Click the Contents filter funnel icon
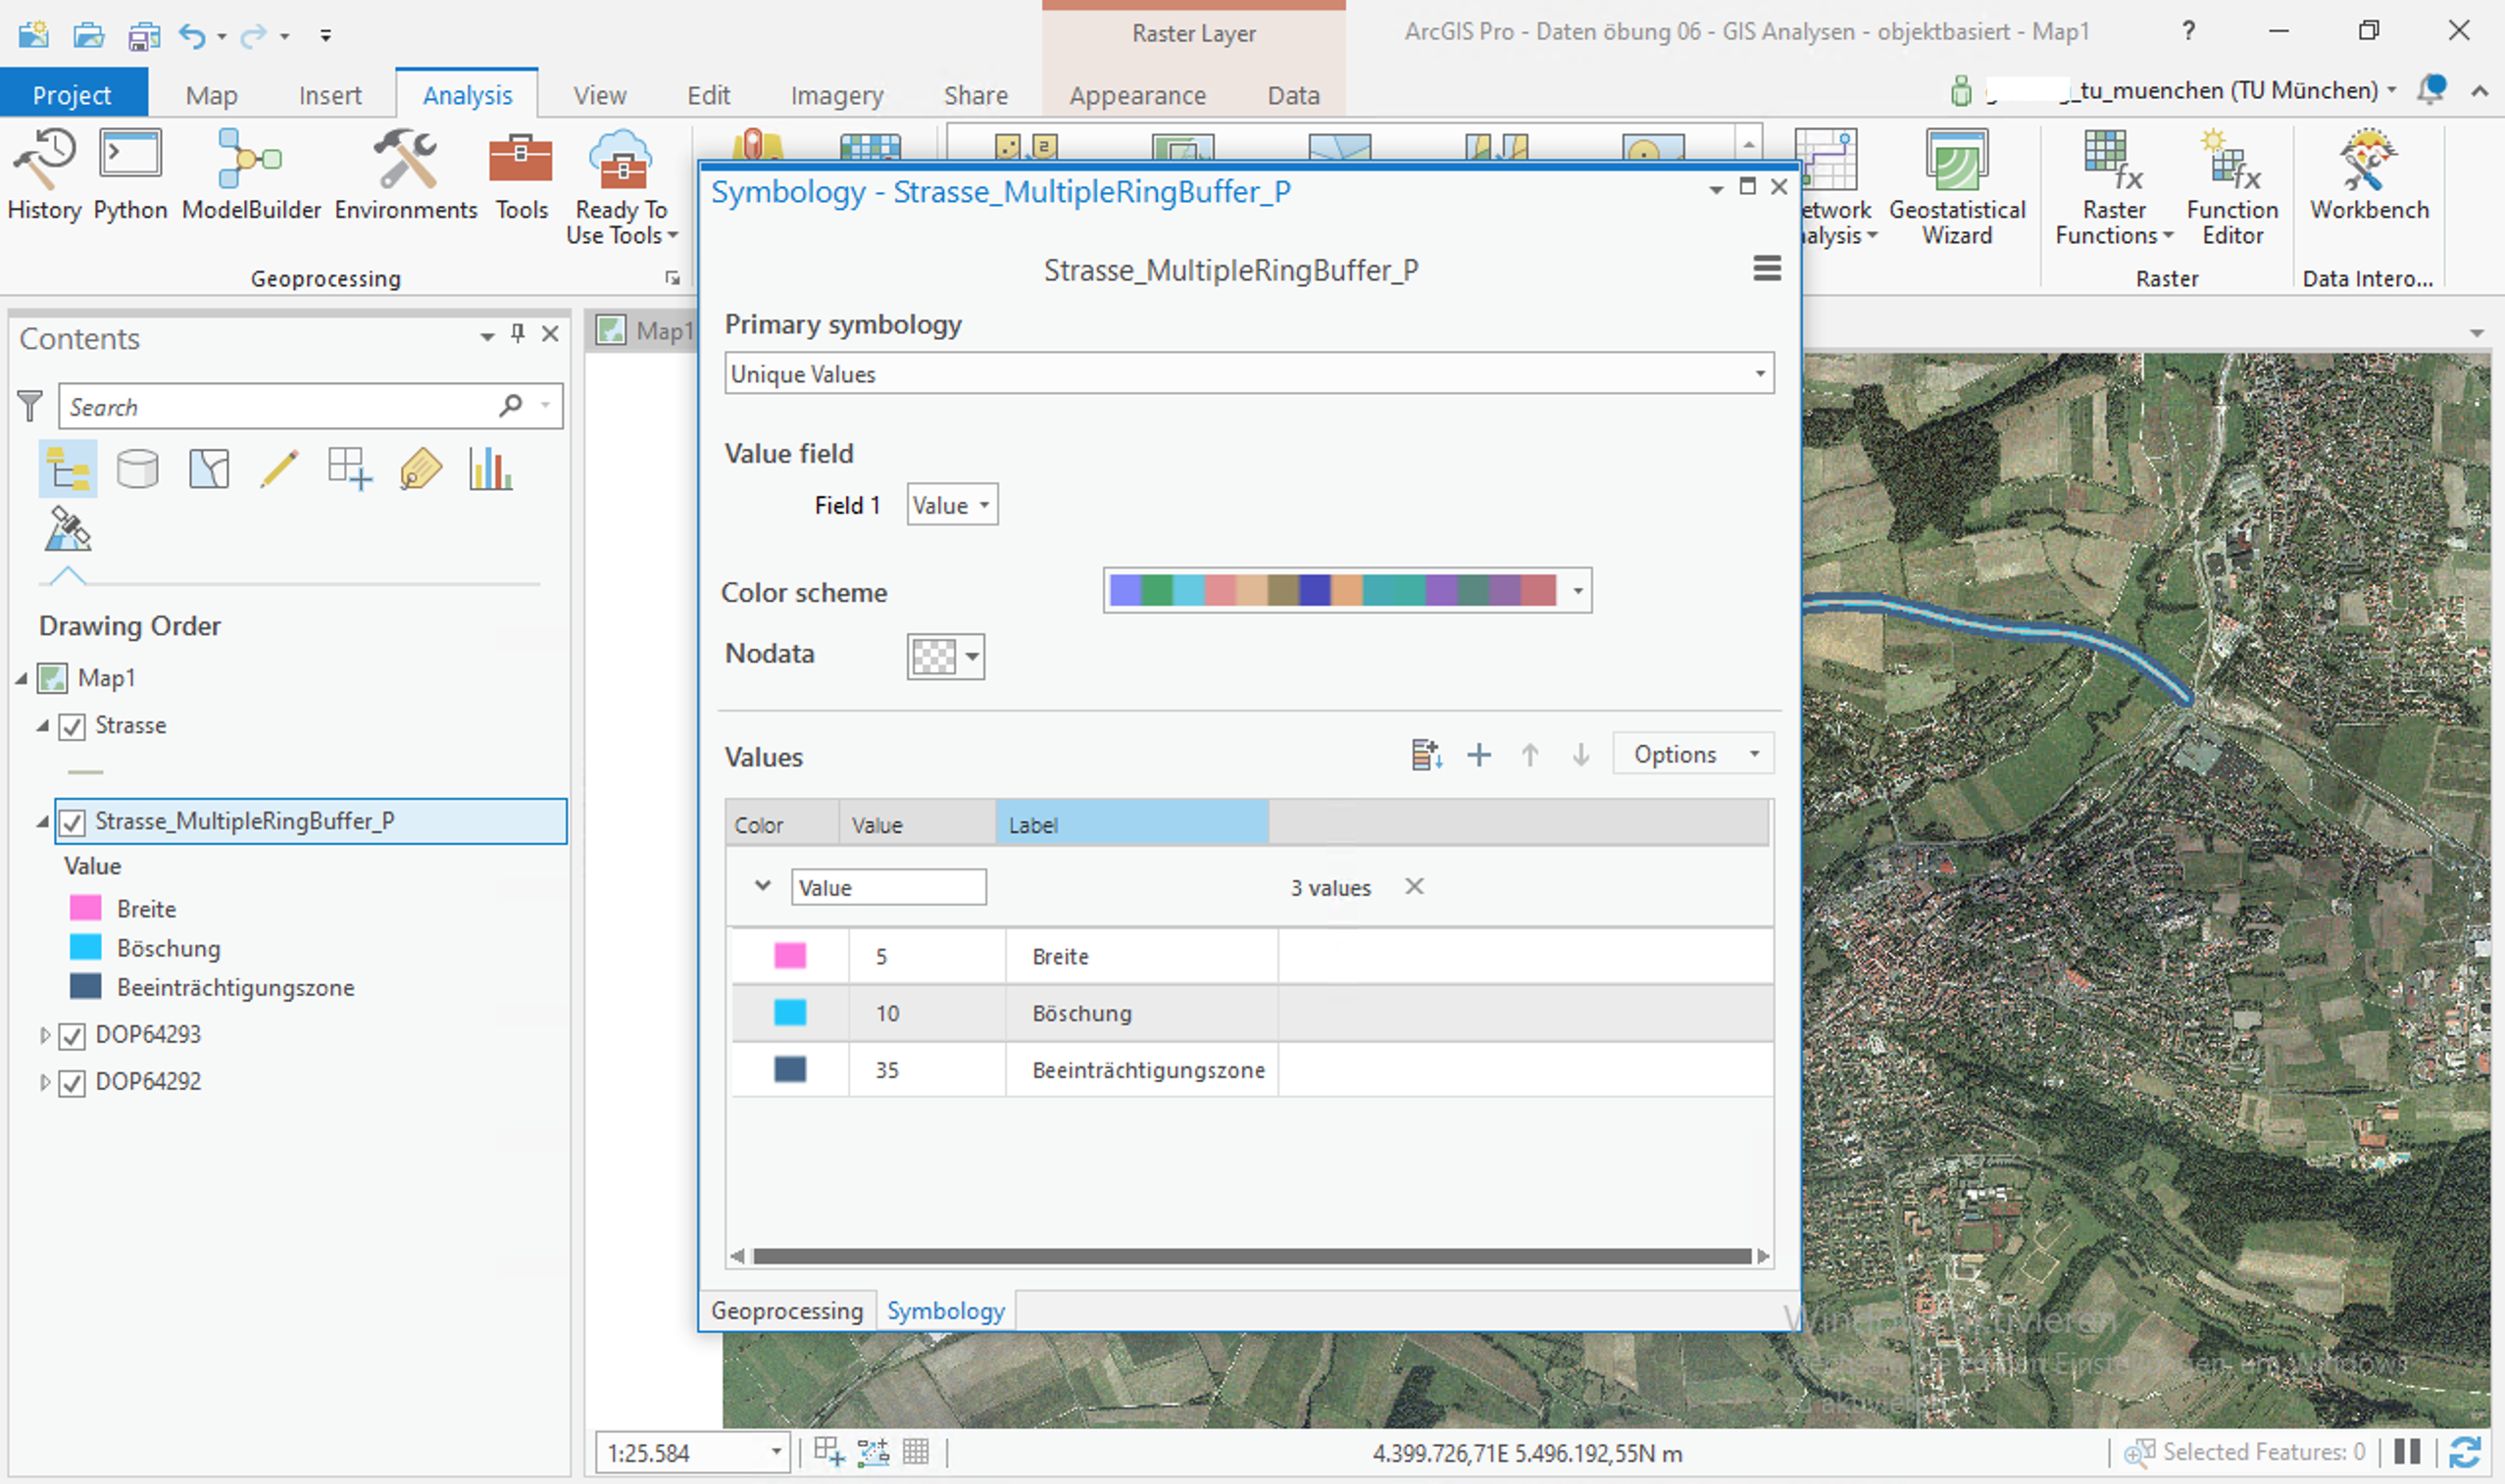Viewport: 2505px width, 1484px height. 30,406
